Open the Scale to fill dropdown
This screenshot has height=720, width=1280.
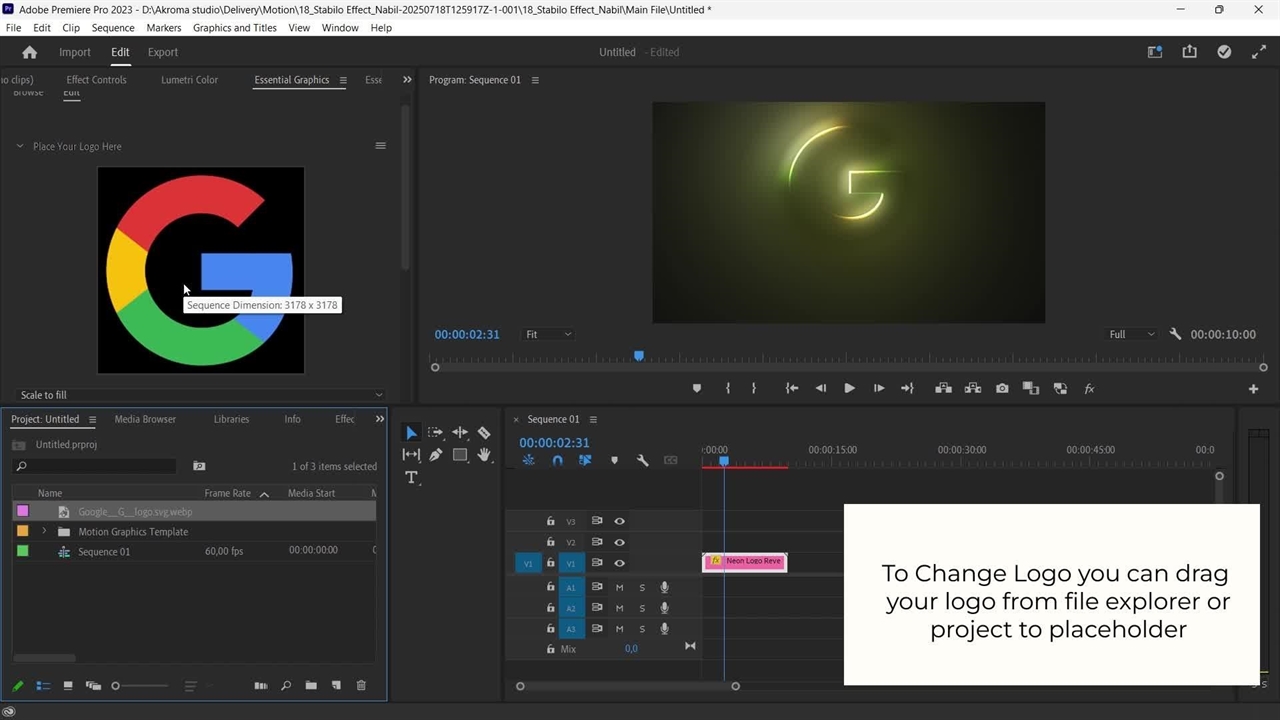(200, 395)
